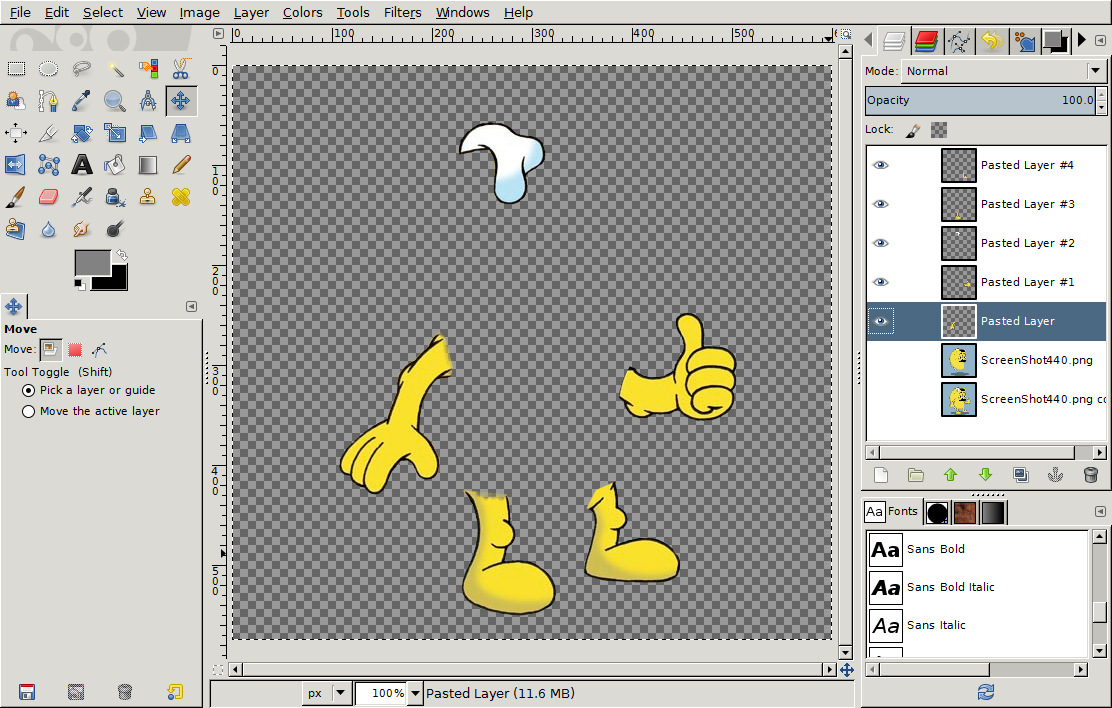Choose the Eraser tool

(49, 197)
